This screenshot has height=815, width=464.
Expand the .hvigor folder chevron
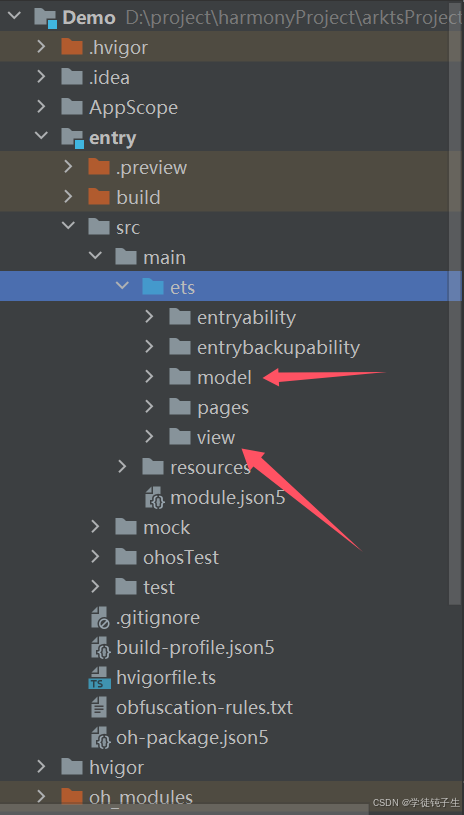tap(41, 47)
